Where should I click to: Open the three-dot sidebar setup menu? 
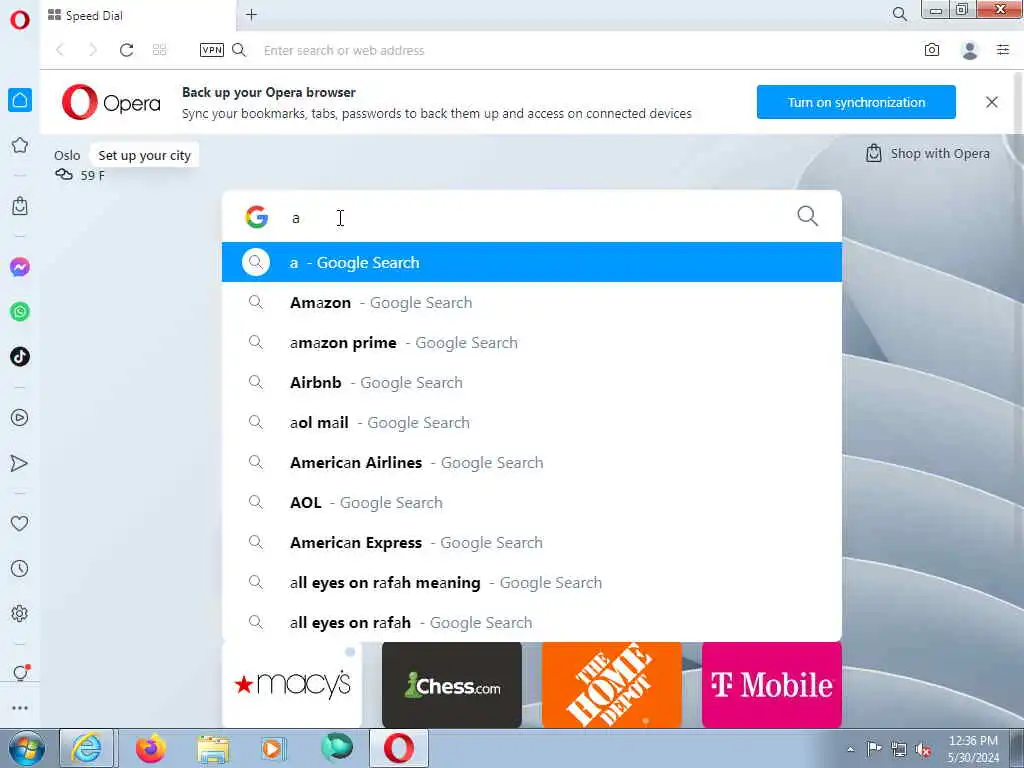20,708
